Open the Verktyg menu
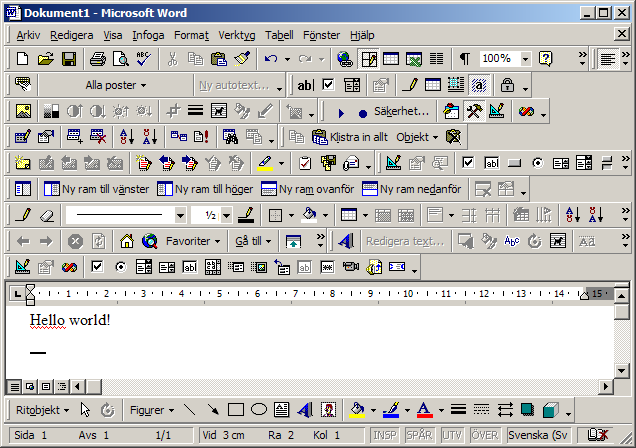Image resolution: width=636 pixels, height=448 pixels. [x=237, y=35]
